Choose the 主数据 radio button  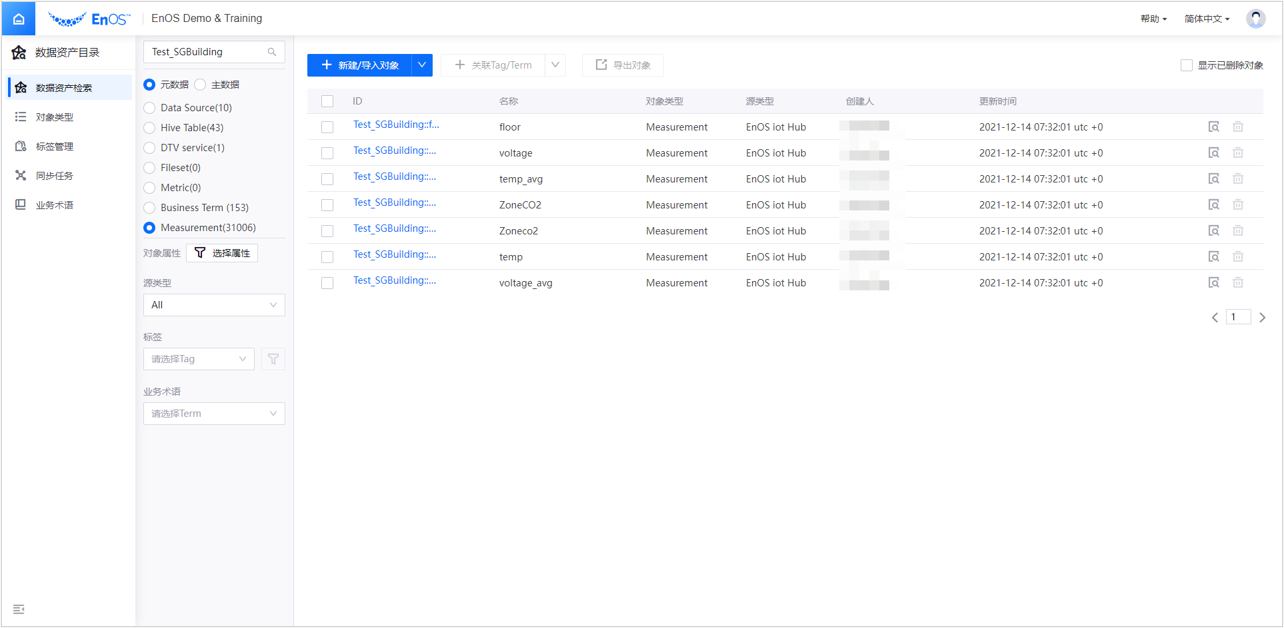pos(201,85)
